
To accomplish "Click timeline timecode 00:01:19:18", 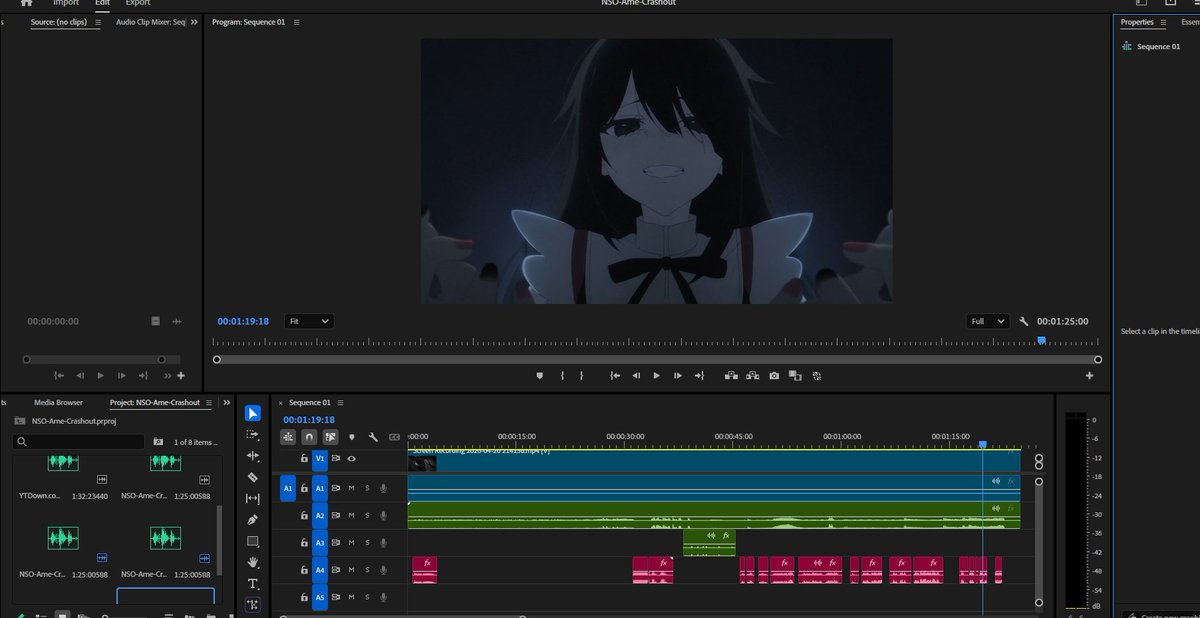I will [309, 420].
